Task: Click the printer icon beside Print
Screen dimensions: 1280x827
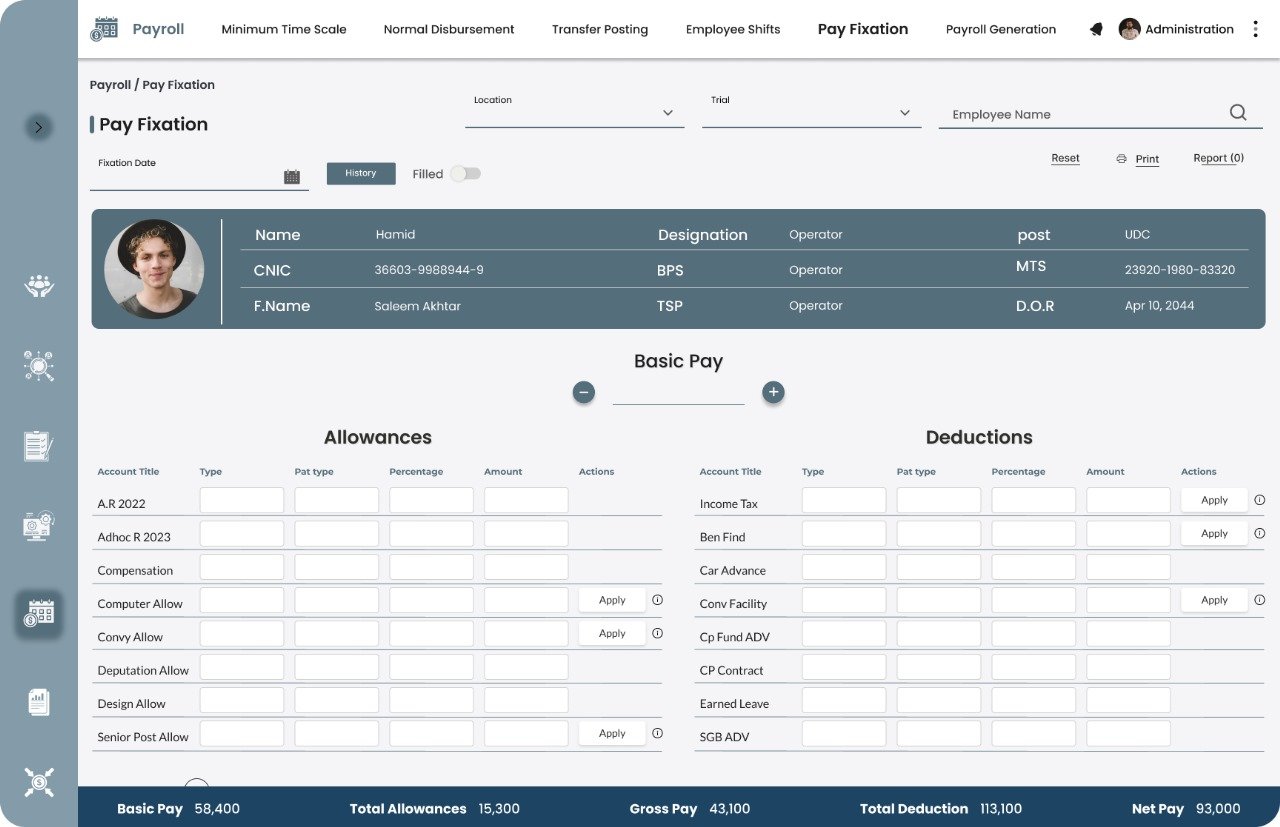Action: coord(1121,159)
